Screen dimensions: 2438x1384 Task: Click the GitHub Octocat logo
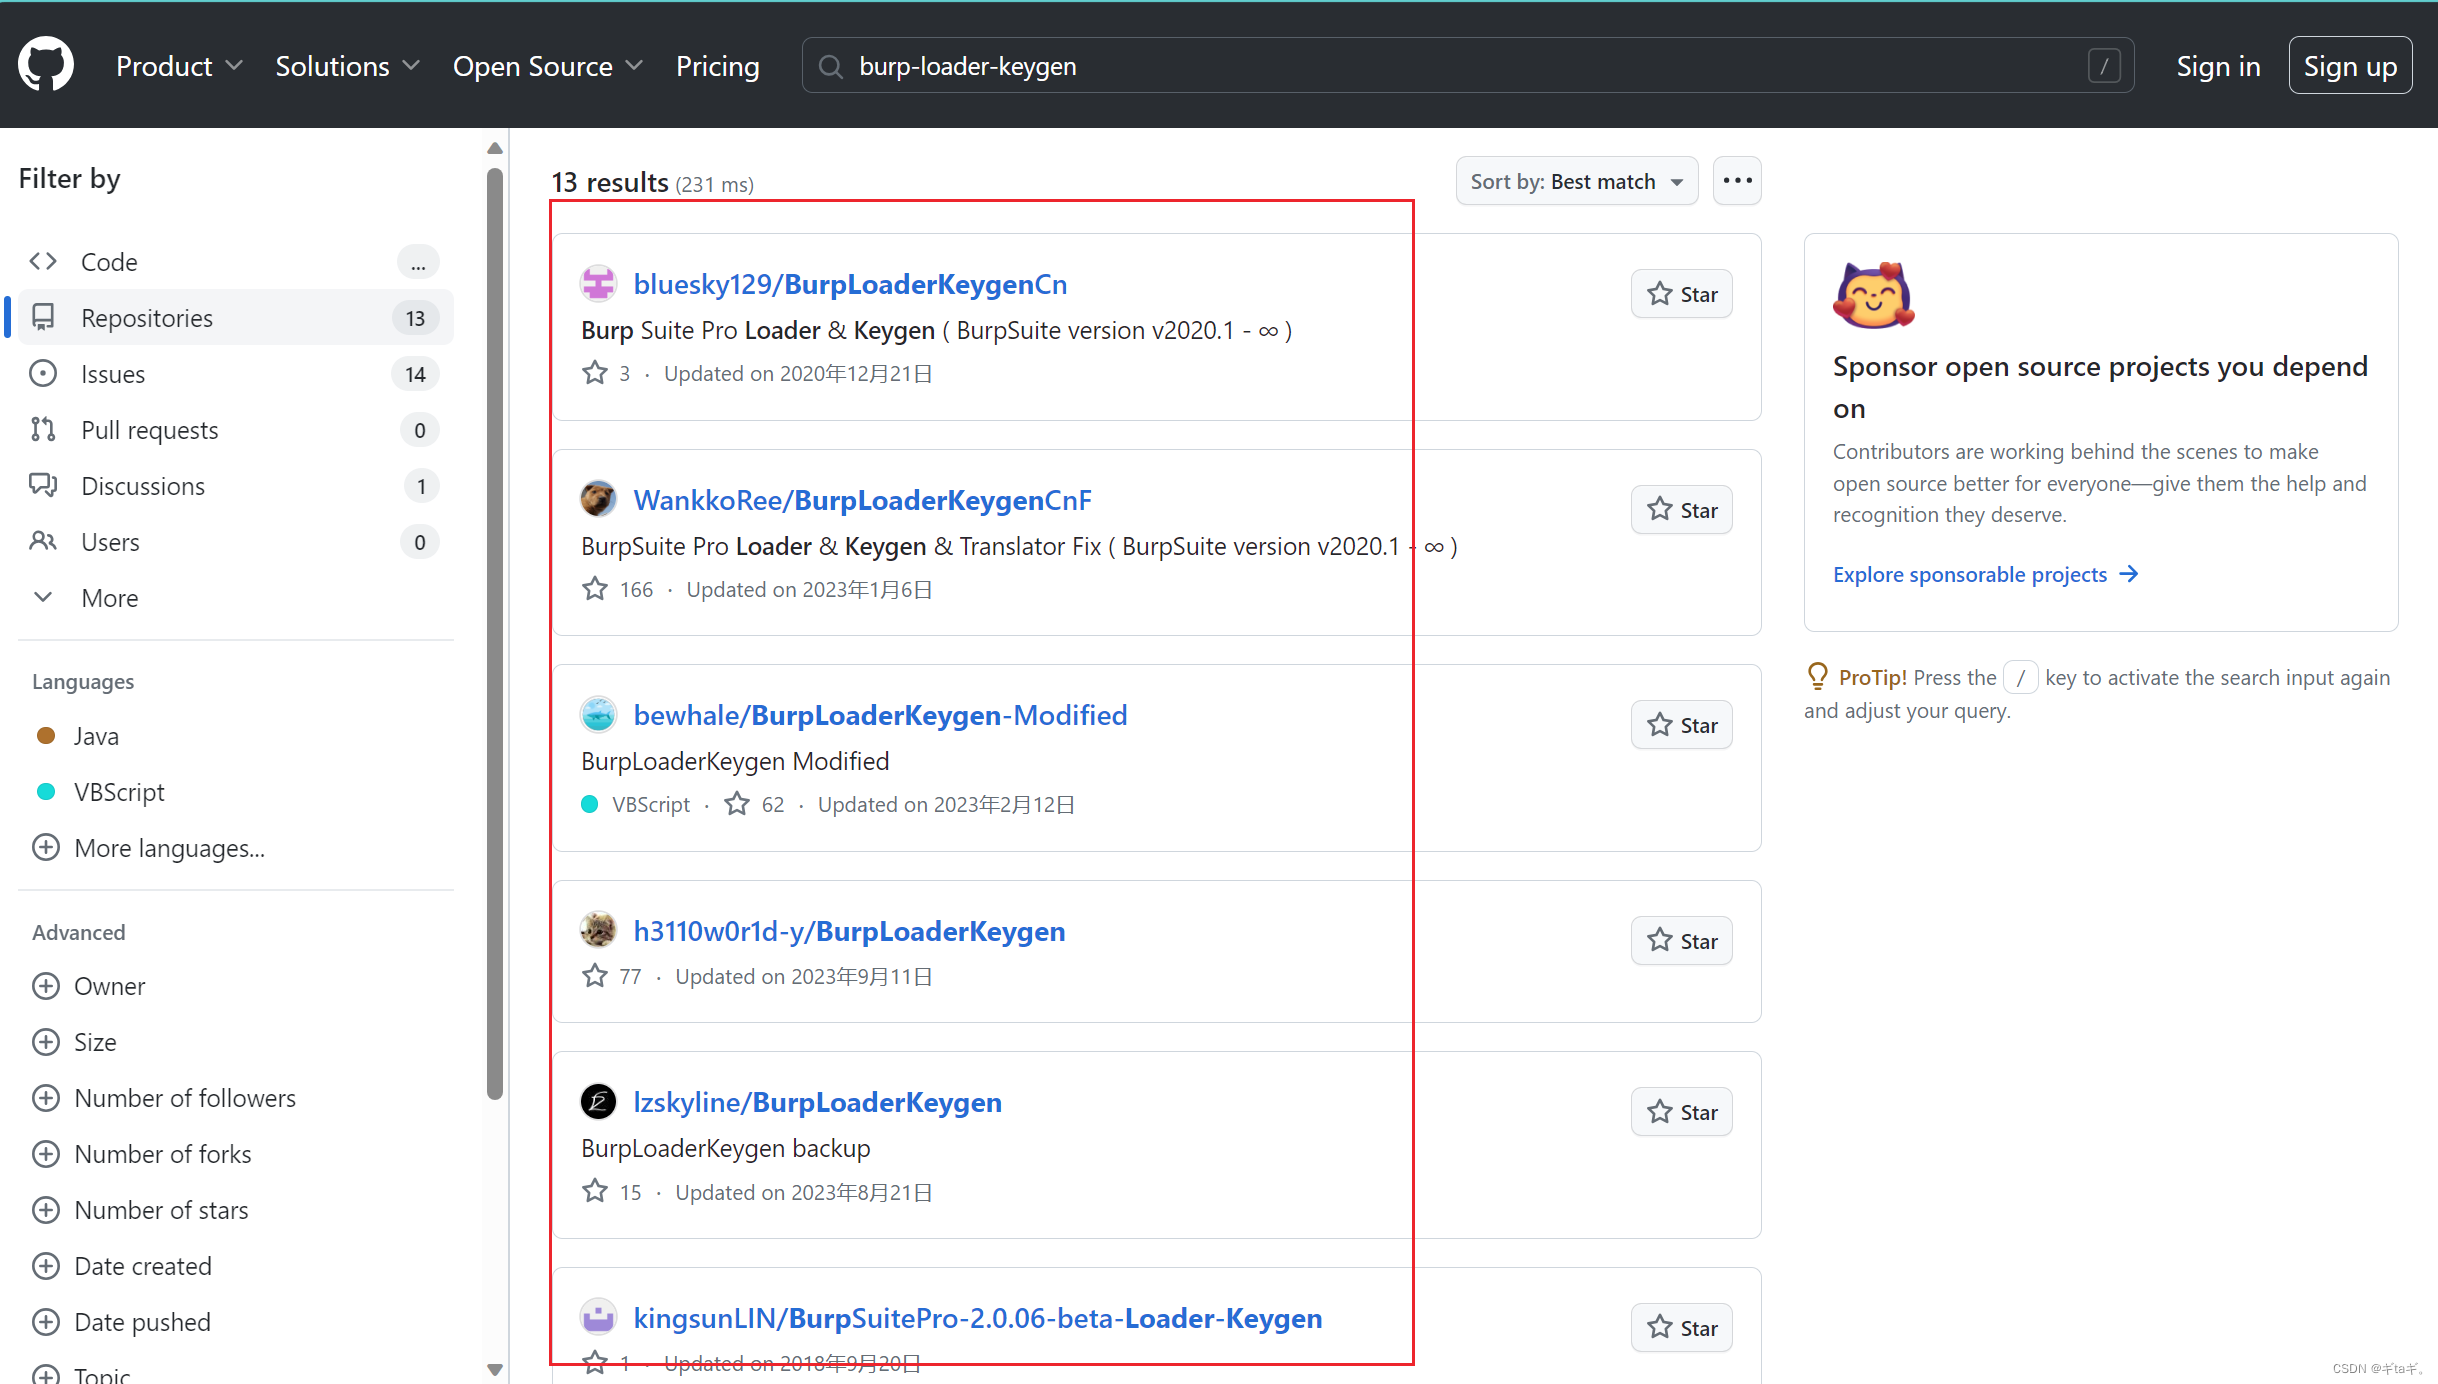click(x=46, y=65)
